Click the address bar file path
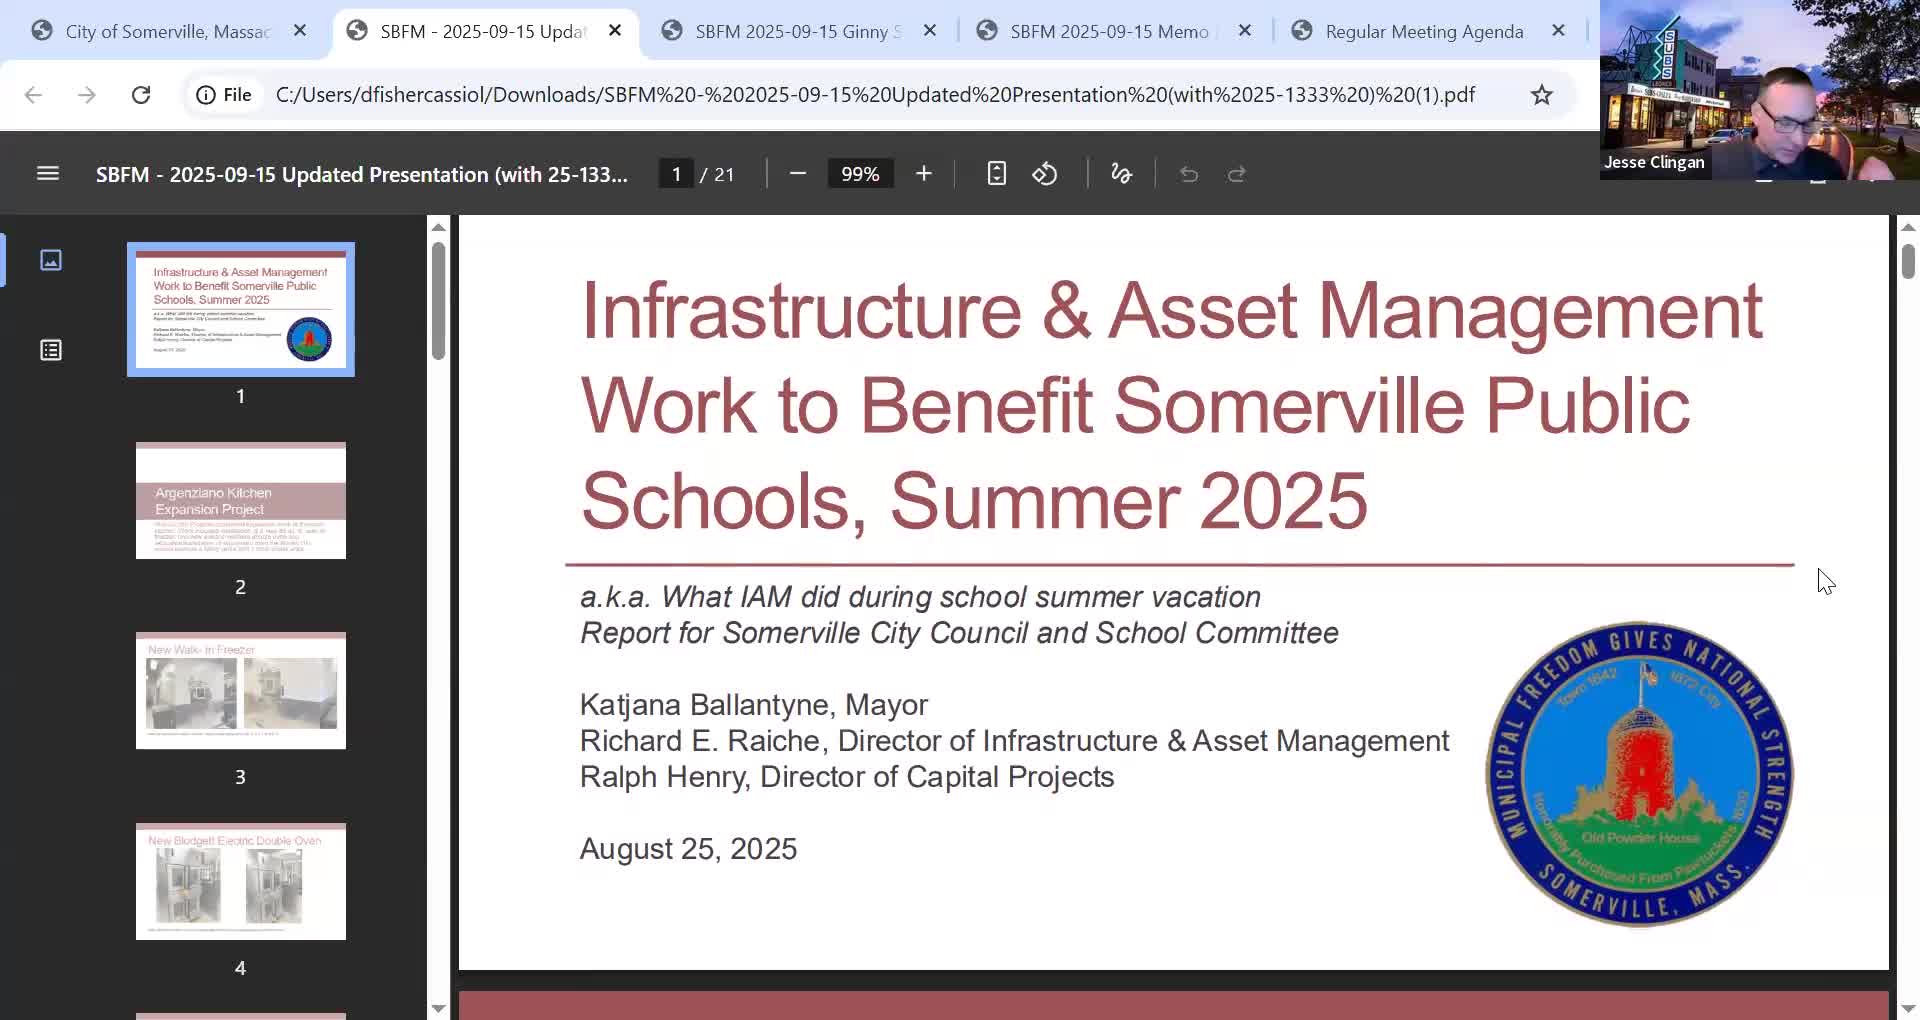Viewport: 1920px width, 1020px height. (x=875, y=95)
